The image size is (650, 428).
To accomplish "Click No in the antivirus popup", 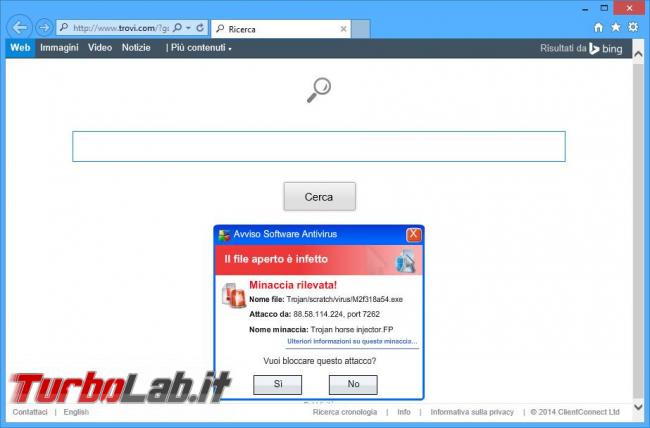I will [353, 384].
